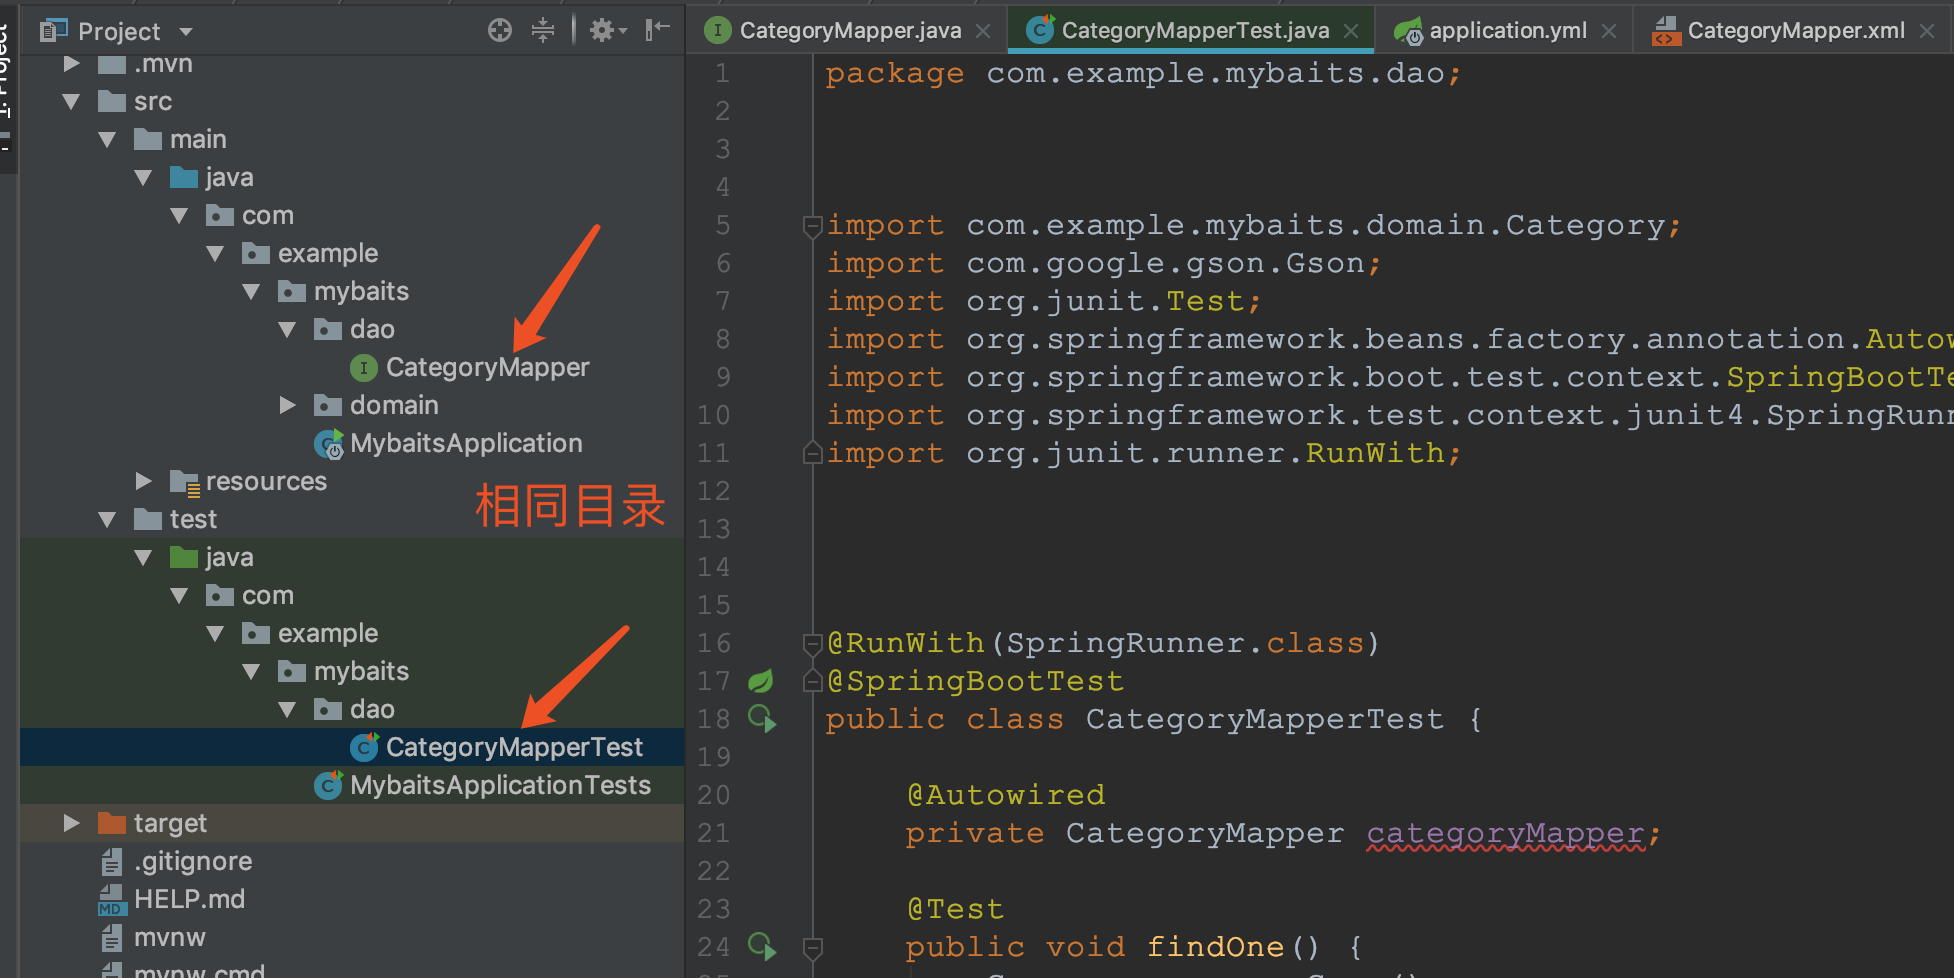Fold the annotations at line 16
1954x978 pixels.
click(x=813, y=644)
